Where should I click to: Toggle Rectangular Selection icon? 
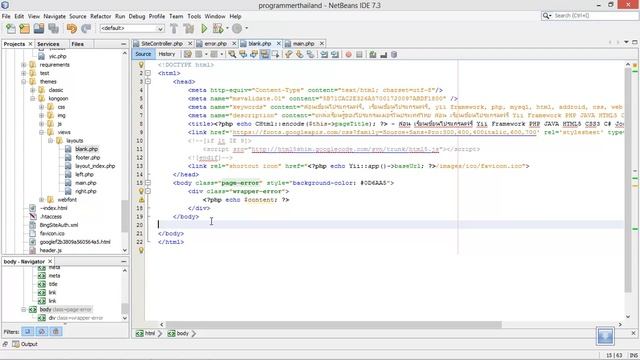[276, 54]
